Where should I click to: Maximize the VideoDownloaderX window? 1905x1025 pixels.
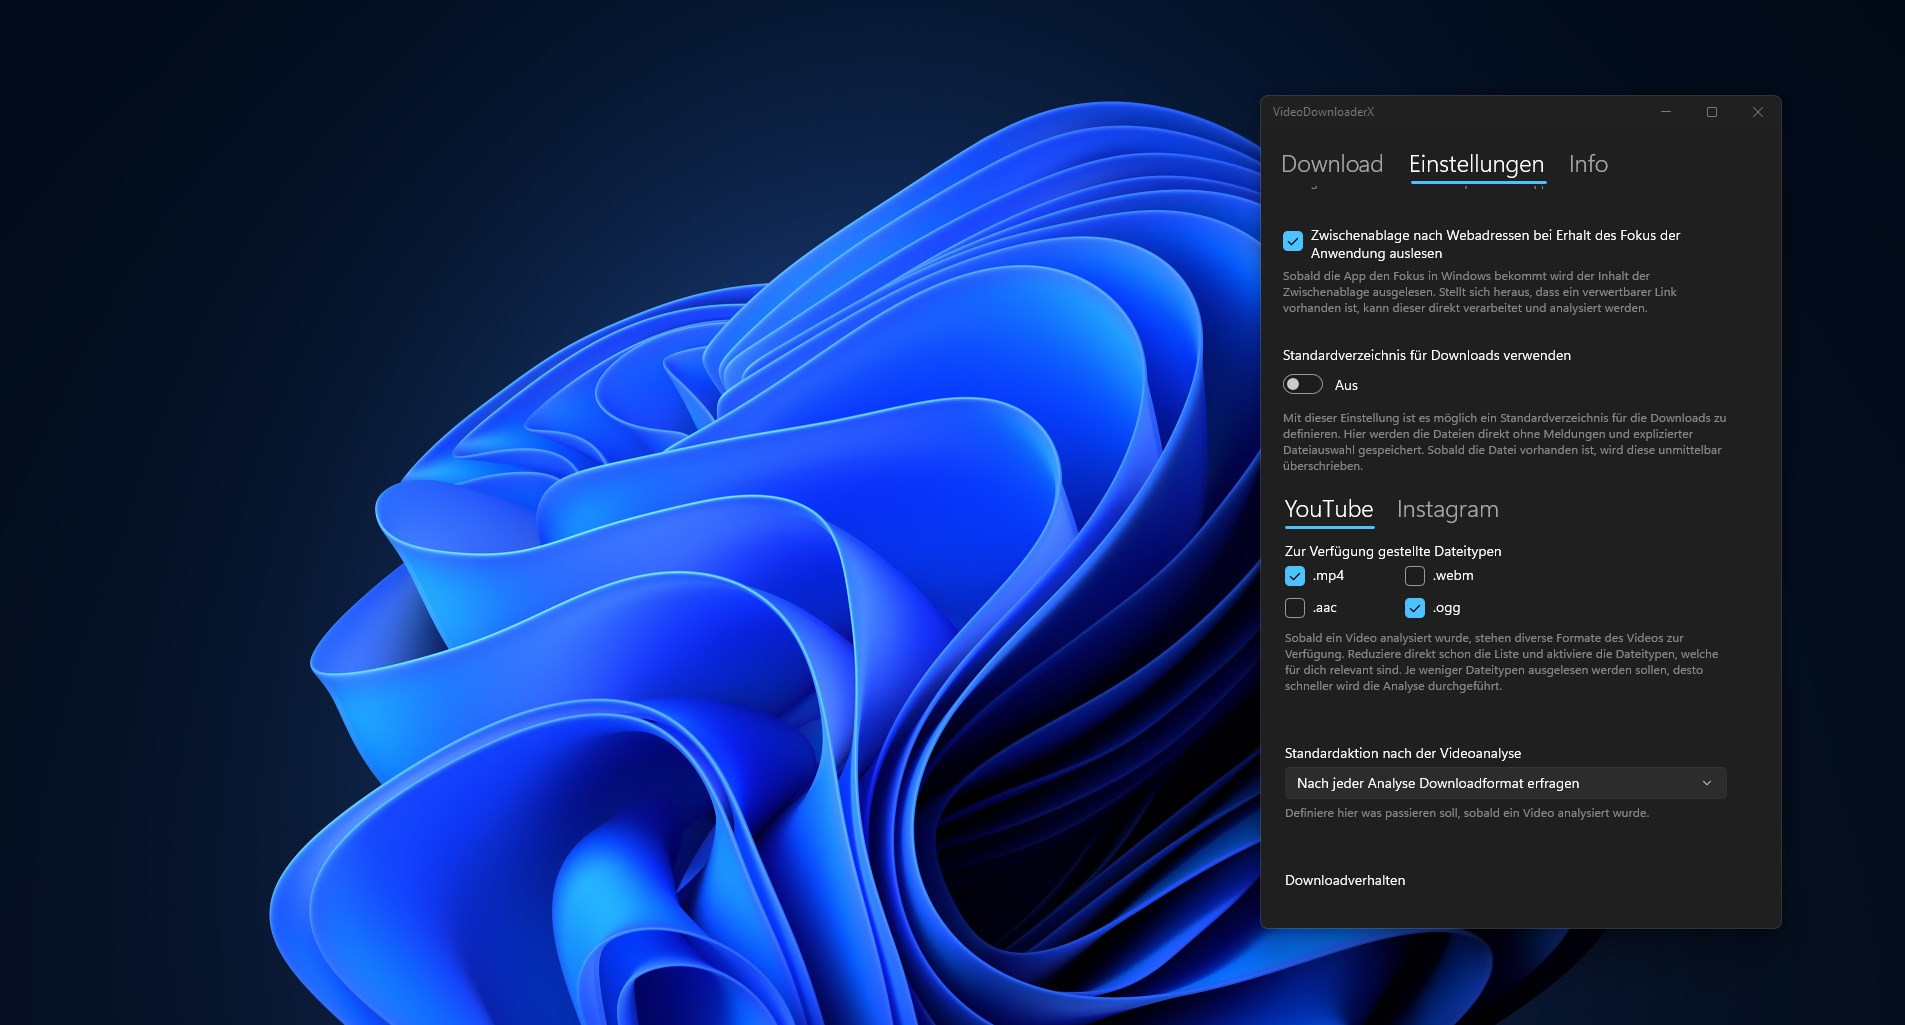(x=1712, y=112)
